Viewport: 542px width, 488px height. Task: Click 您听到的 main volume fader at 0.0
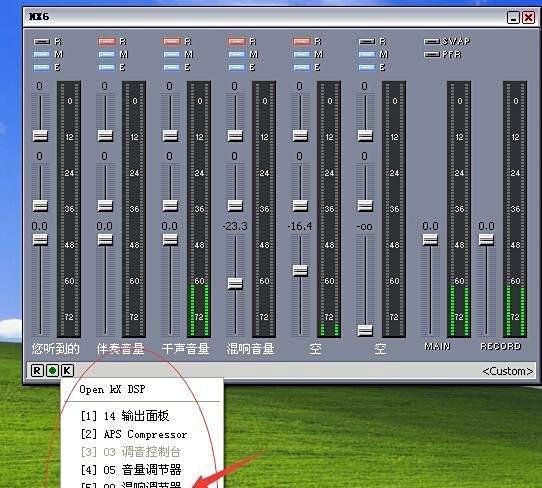tap(40, 240)
